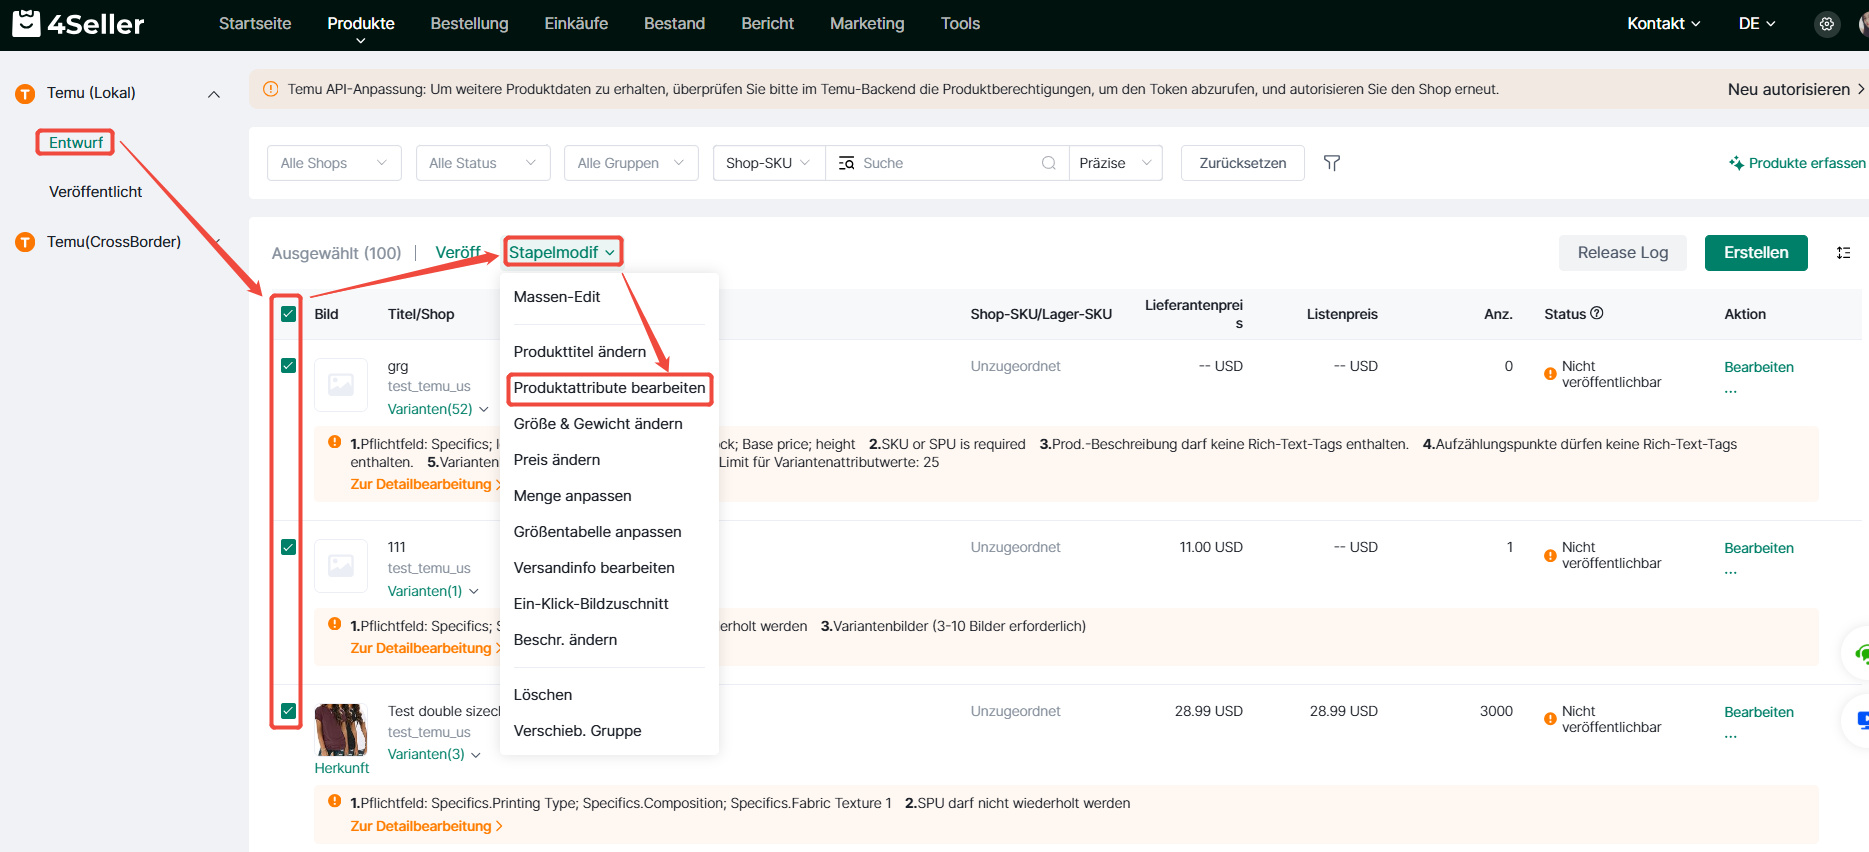Click the scan search icon left of Suche

[x=846, y=163]
